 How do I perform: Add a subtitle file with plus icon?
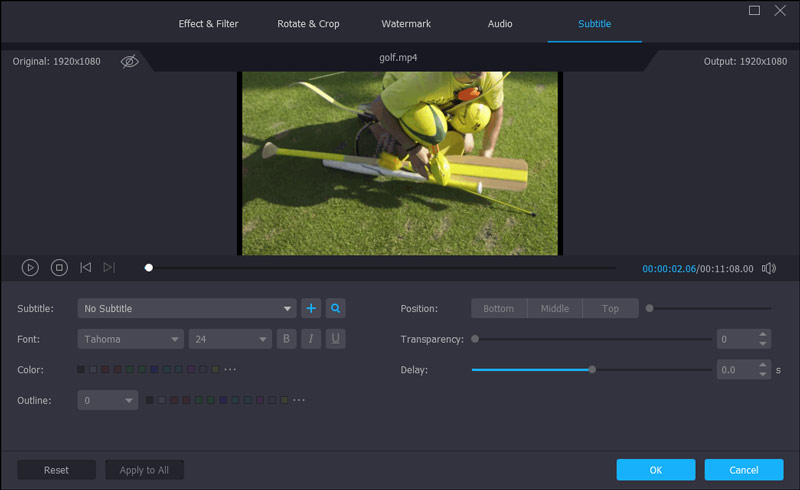tap(311, 308)
